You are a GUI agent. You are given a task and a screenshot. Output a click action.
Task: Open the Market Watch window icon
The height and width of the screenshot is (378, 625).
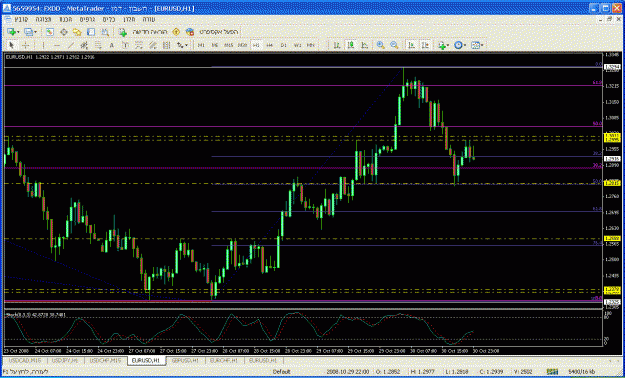[50, 32]
